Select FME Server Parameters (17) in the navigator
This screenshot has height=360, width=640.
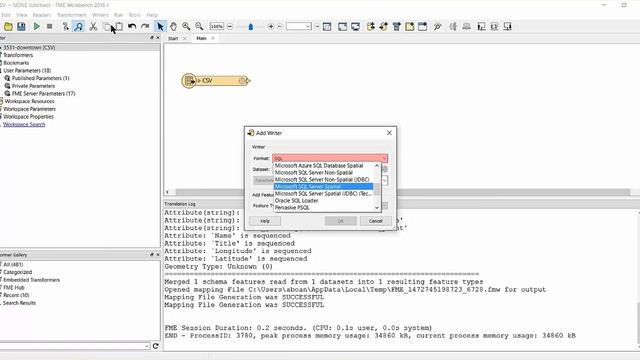pyautogui.click(x=44, y=93)
